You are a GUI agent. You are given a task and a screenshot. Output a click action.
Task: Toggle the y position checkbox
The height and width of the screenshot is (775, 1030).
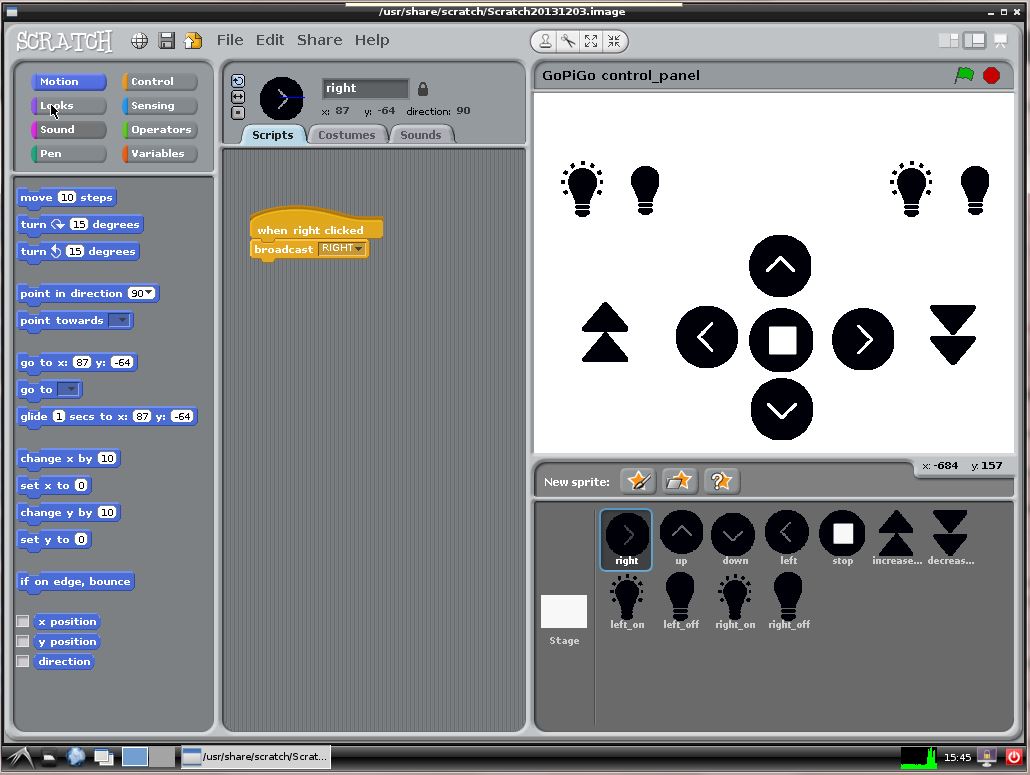(x=22, y=642)
